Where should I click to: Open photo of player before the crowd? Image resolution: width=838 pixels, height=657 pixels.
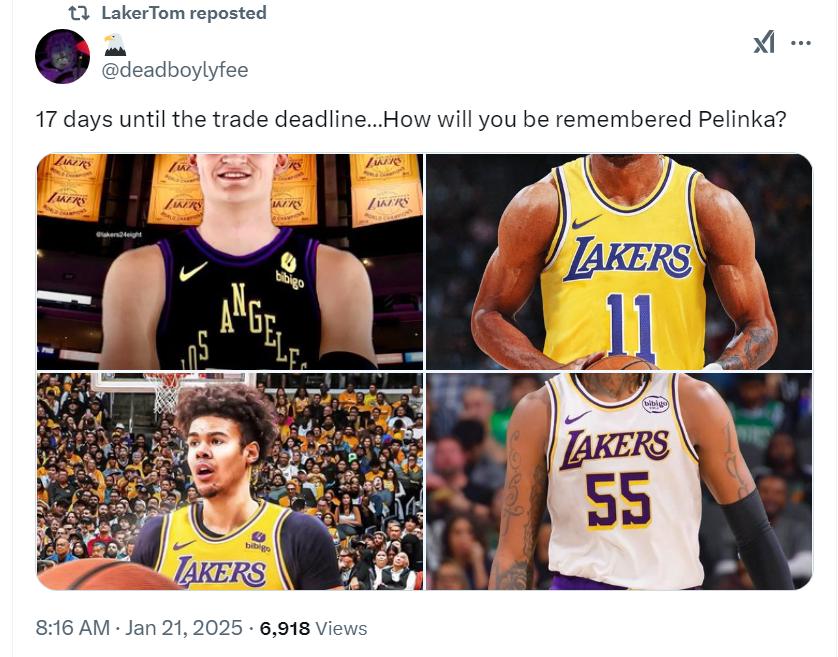pyautogui.click(x=230, y=481)
